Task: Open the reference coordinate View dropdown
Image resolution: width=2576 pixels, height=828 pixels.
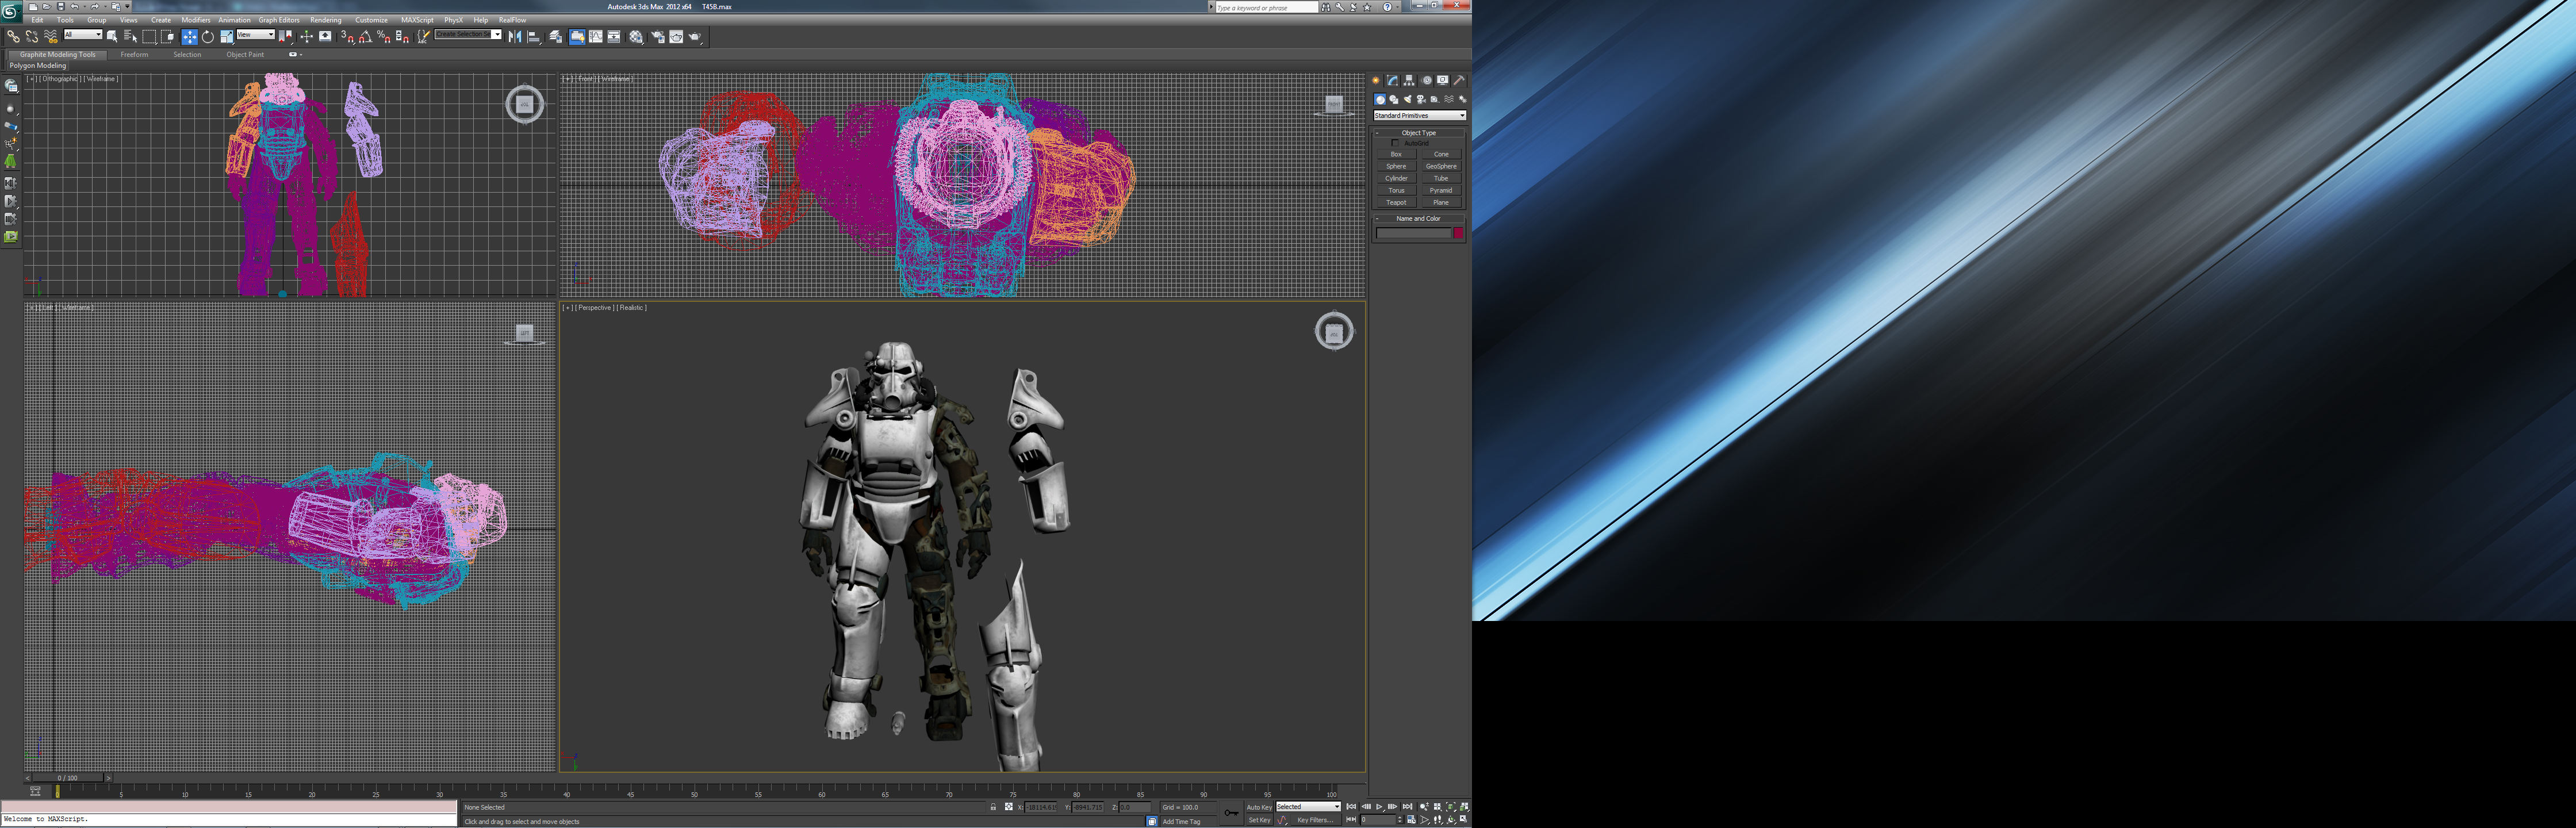Action: [255, 35]
